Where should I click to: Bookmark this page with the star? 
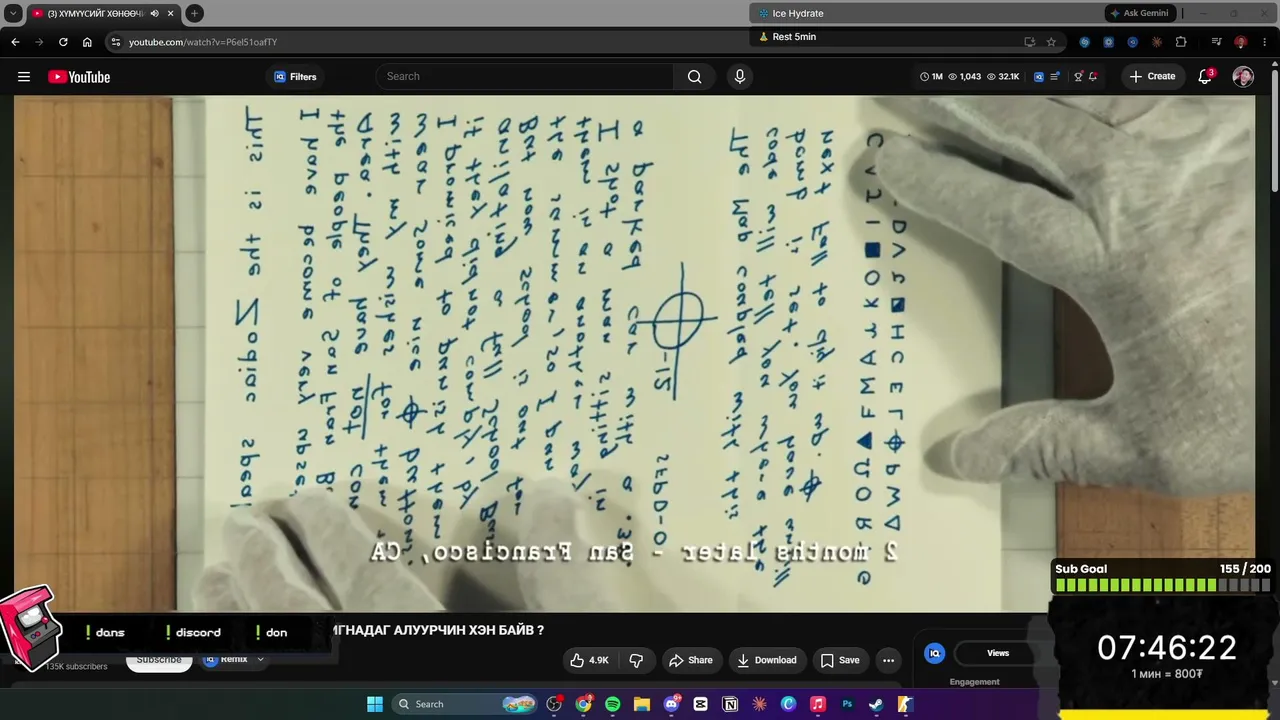click(x=1051, y=42)
